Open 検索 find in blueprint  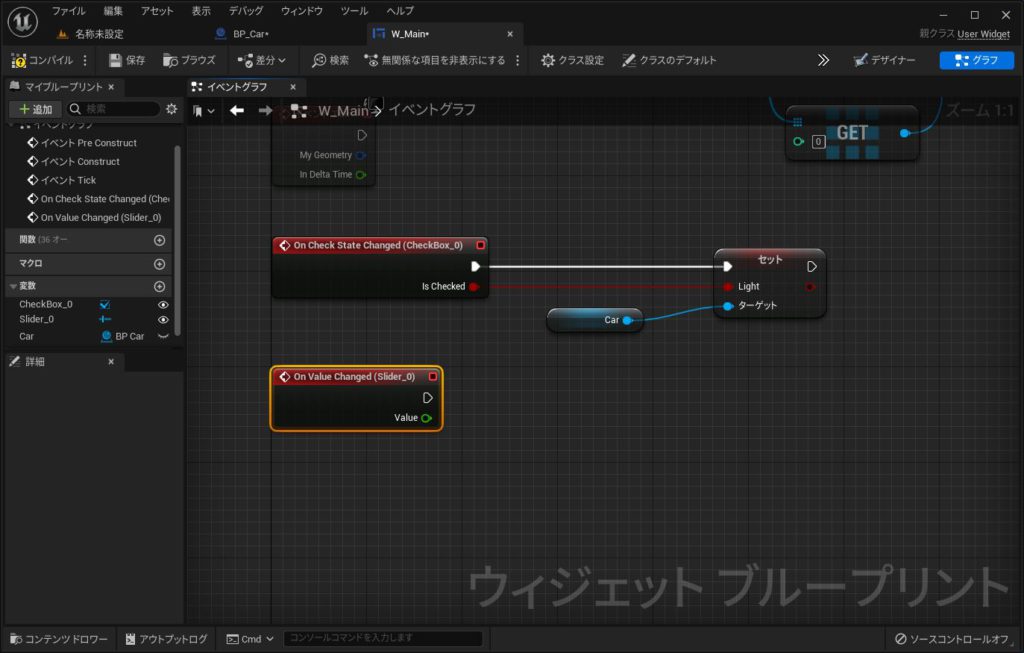pos(330,60)
